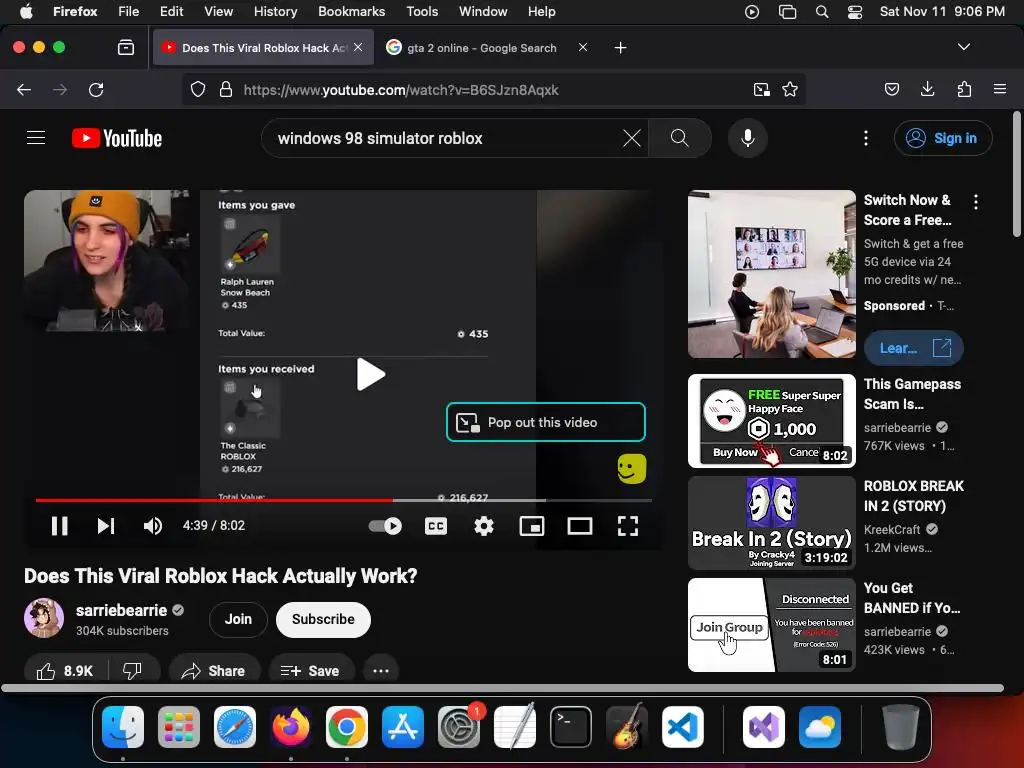1024x768 pixels.
Task: Open Firefox application hamburger menu
Action: tap(999, 89)
